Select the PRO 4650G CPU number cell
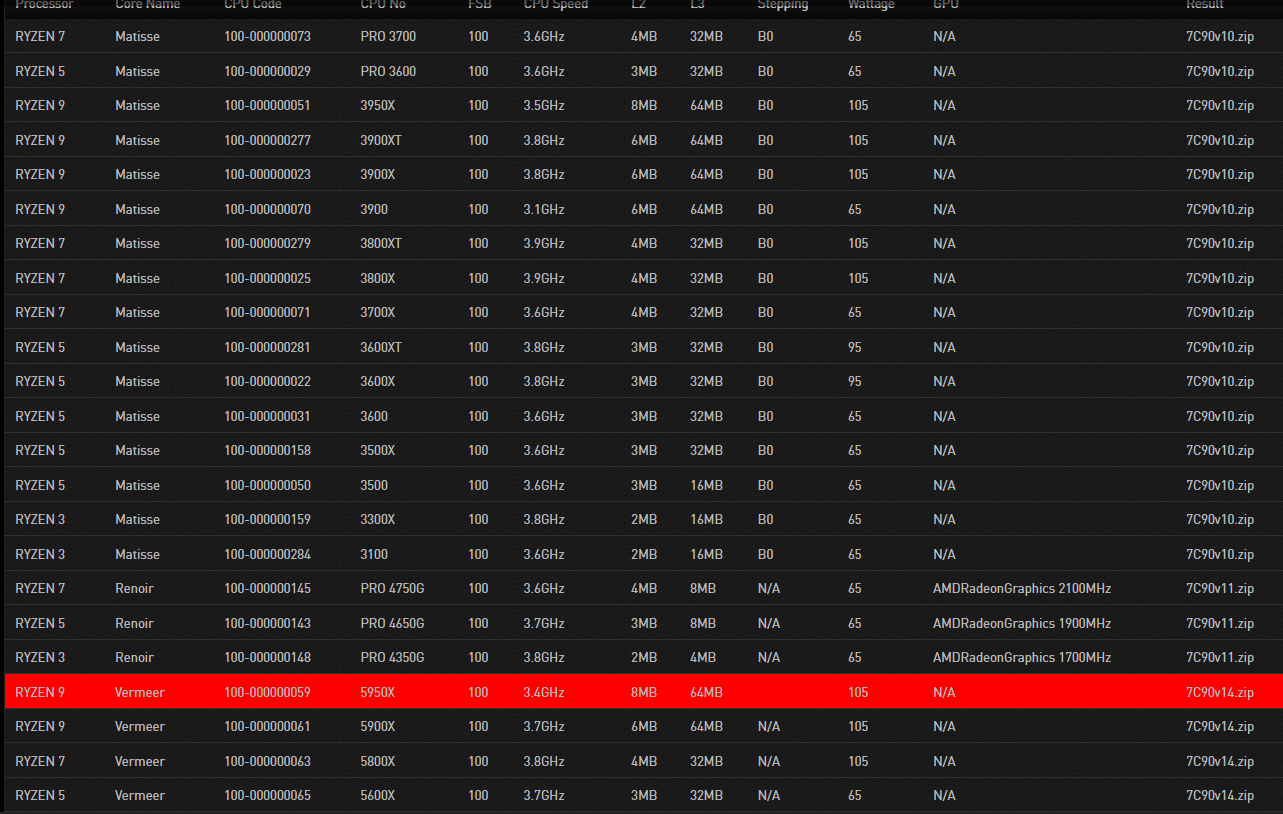Screen dimensions: 1283x814 tap(392, 623)
